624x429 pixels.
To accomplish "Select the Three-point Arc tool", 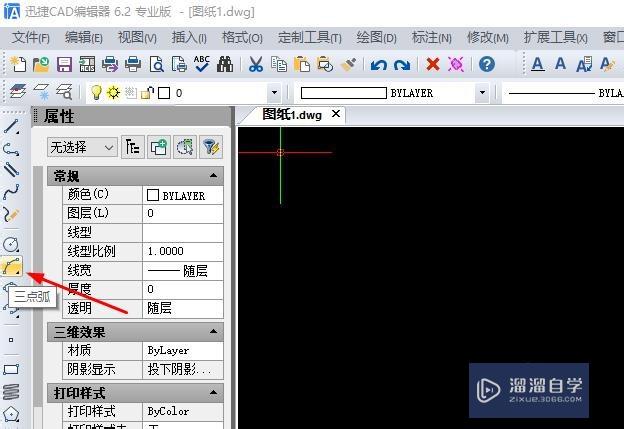I will (11, 266).
